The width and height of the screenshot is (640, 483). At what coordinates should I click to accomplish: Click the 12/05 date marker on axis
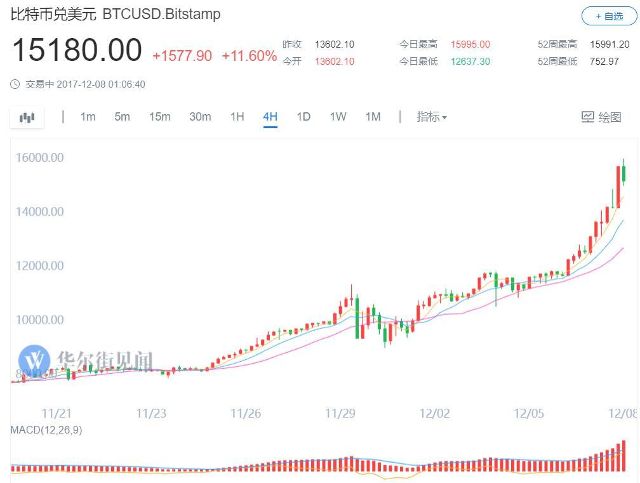[529, 414]
